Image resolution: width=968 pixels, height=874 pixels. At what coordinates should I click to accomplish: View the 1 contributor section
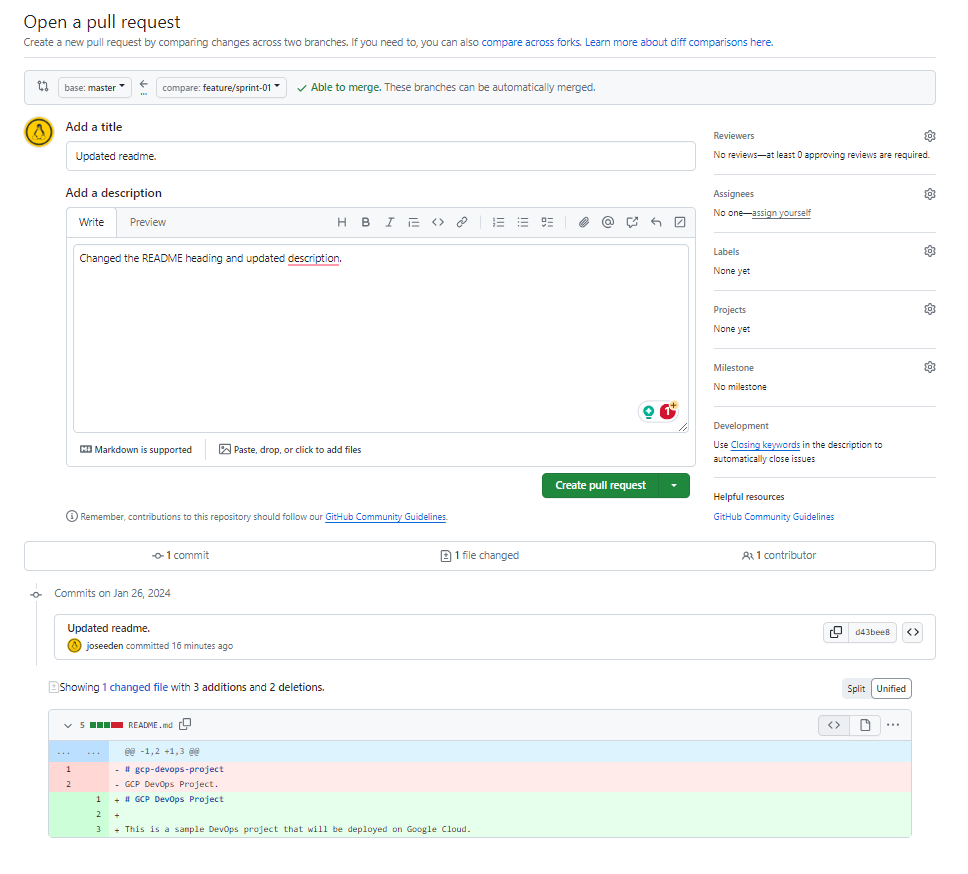779,556
